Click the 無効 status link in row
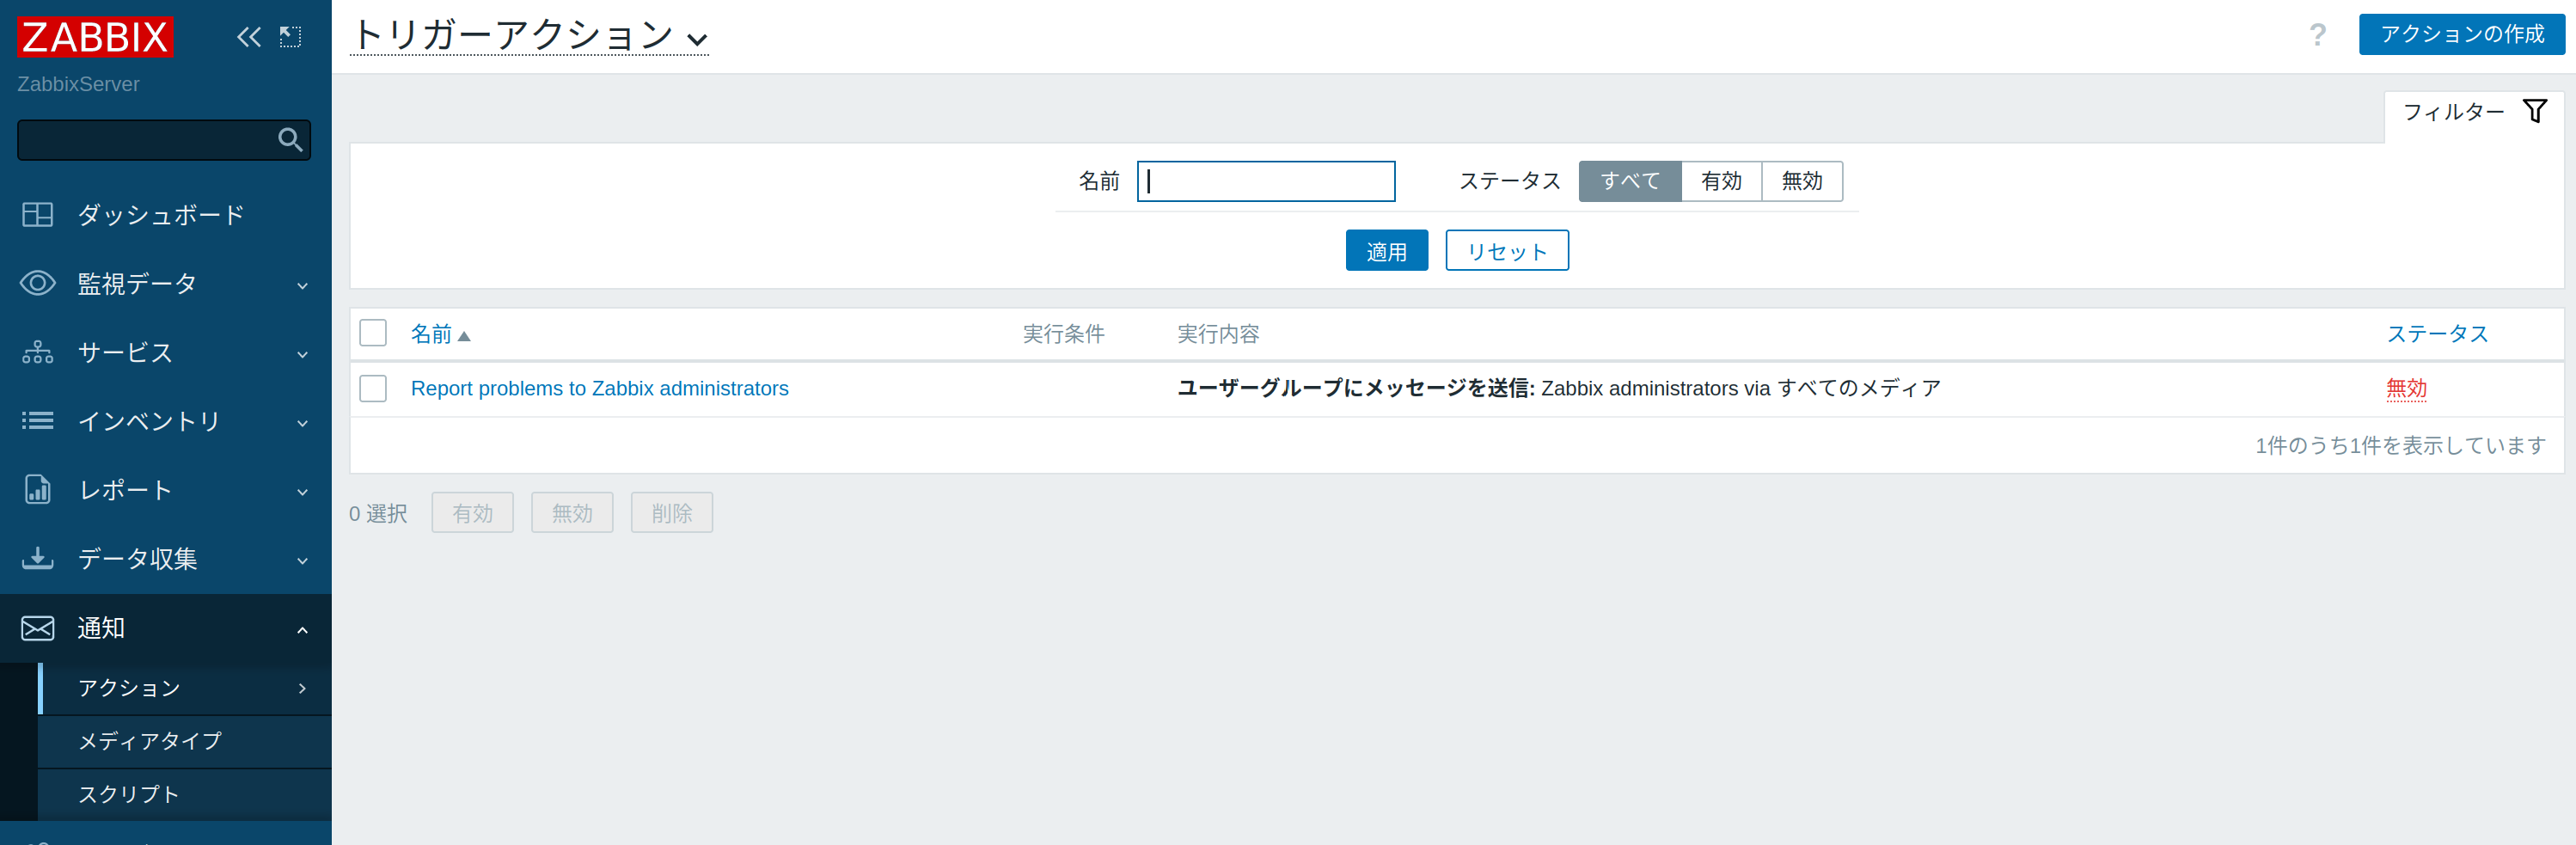Screen dimensions: 2576x845 (2406, 388)
